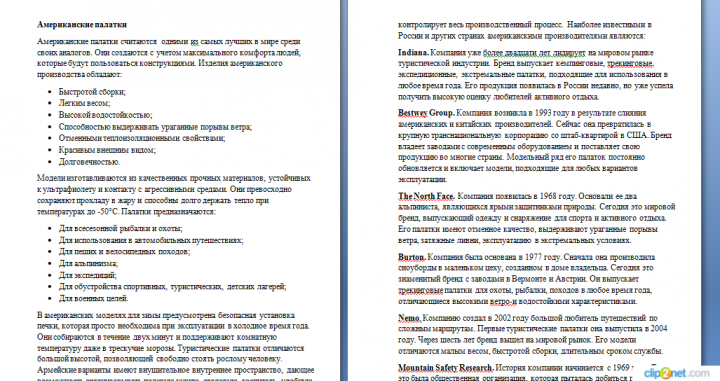
Task: Click the underlined word "трекинговые" in the Burton paragraph
Action: (x=421, y=291)
